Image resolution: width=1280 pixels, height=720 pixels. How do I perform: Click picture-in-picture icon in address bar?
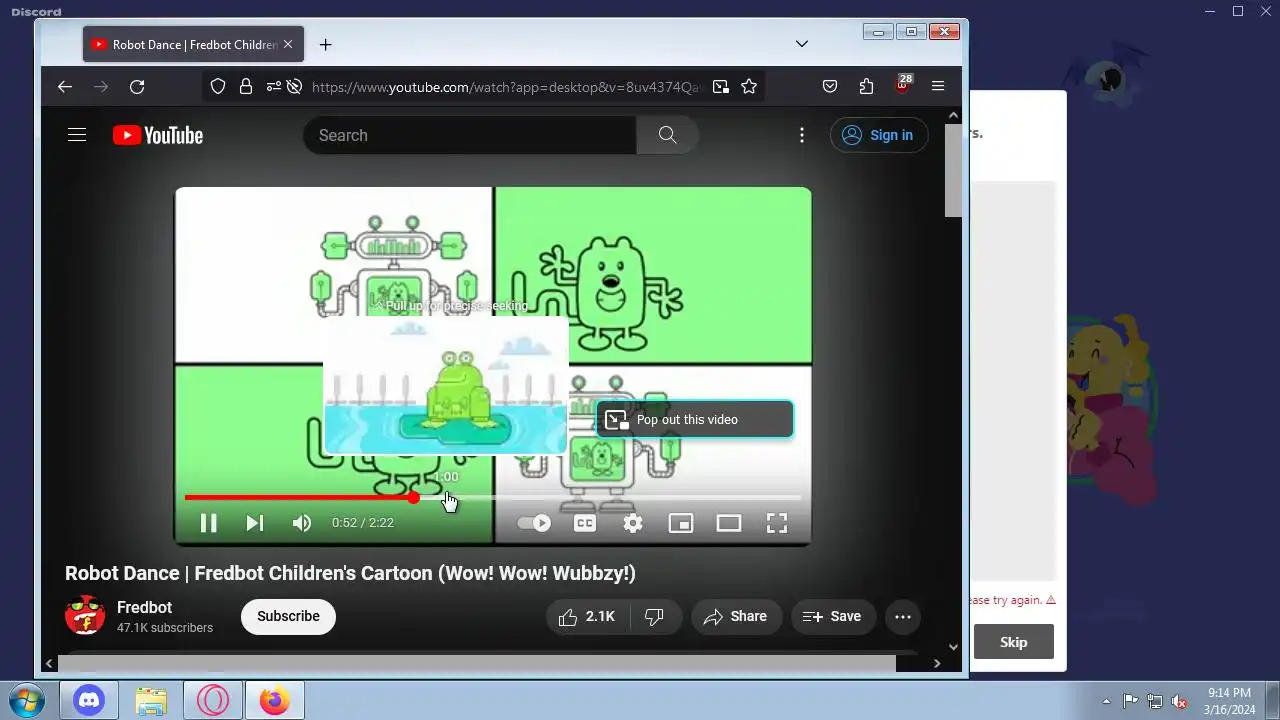(x=721, y=87)
